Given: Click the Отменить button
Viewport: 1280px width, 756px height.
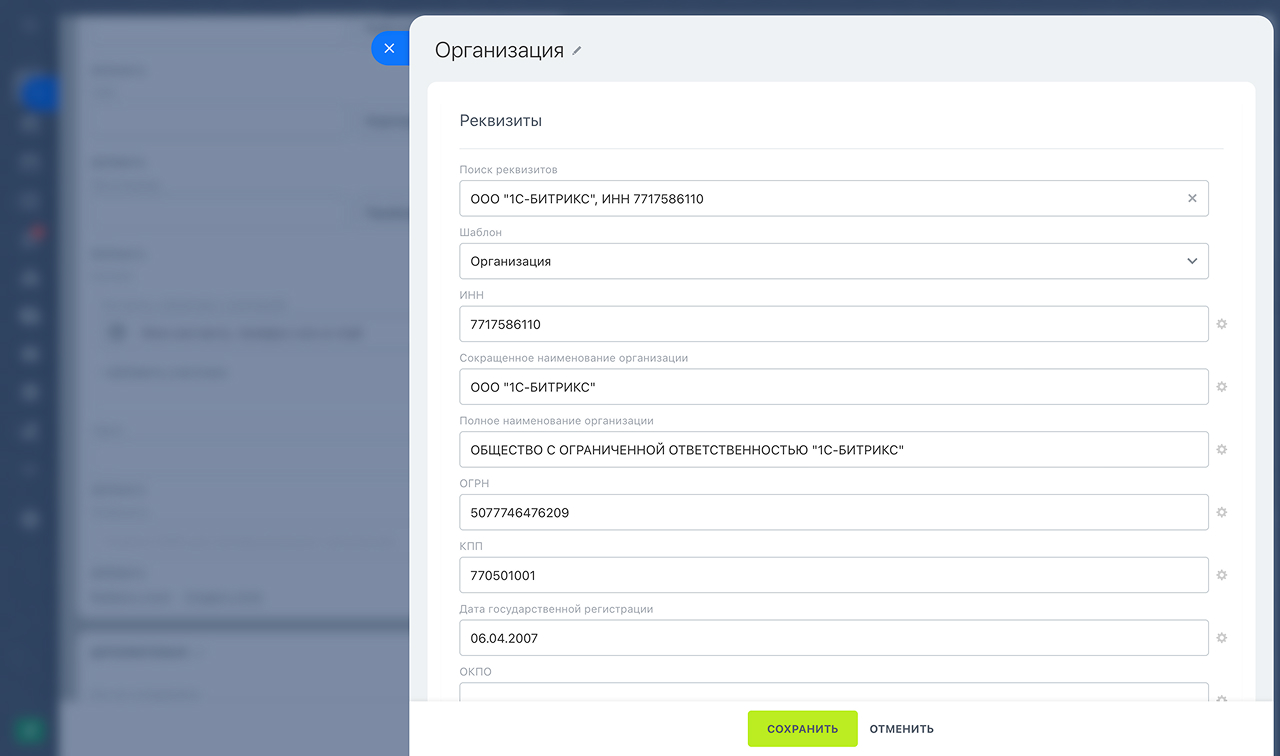Looking at the screenshot, I should (x=901, y=729).
